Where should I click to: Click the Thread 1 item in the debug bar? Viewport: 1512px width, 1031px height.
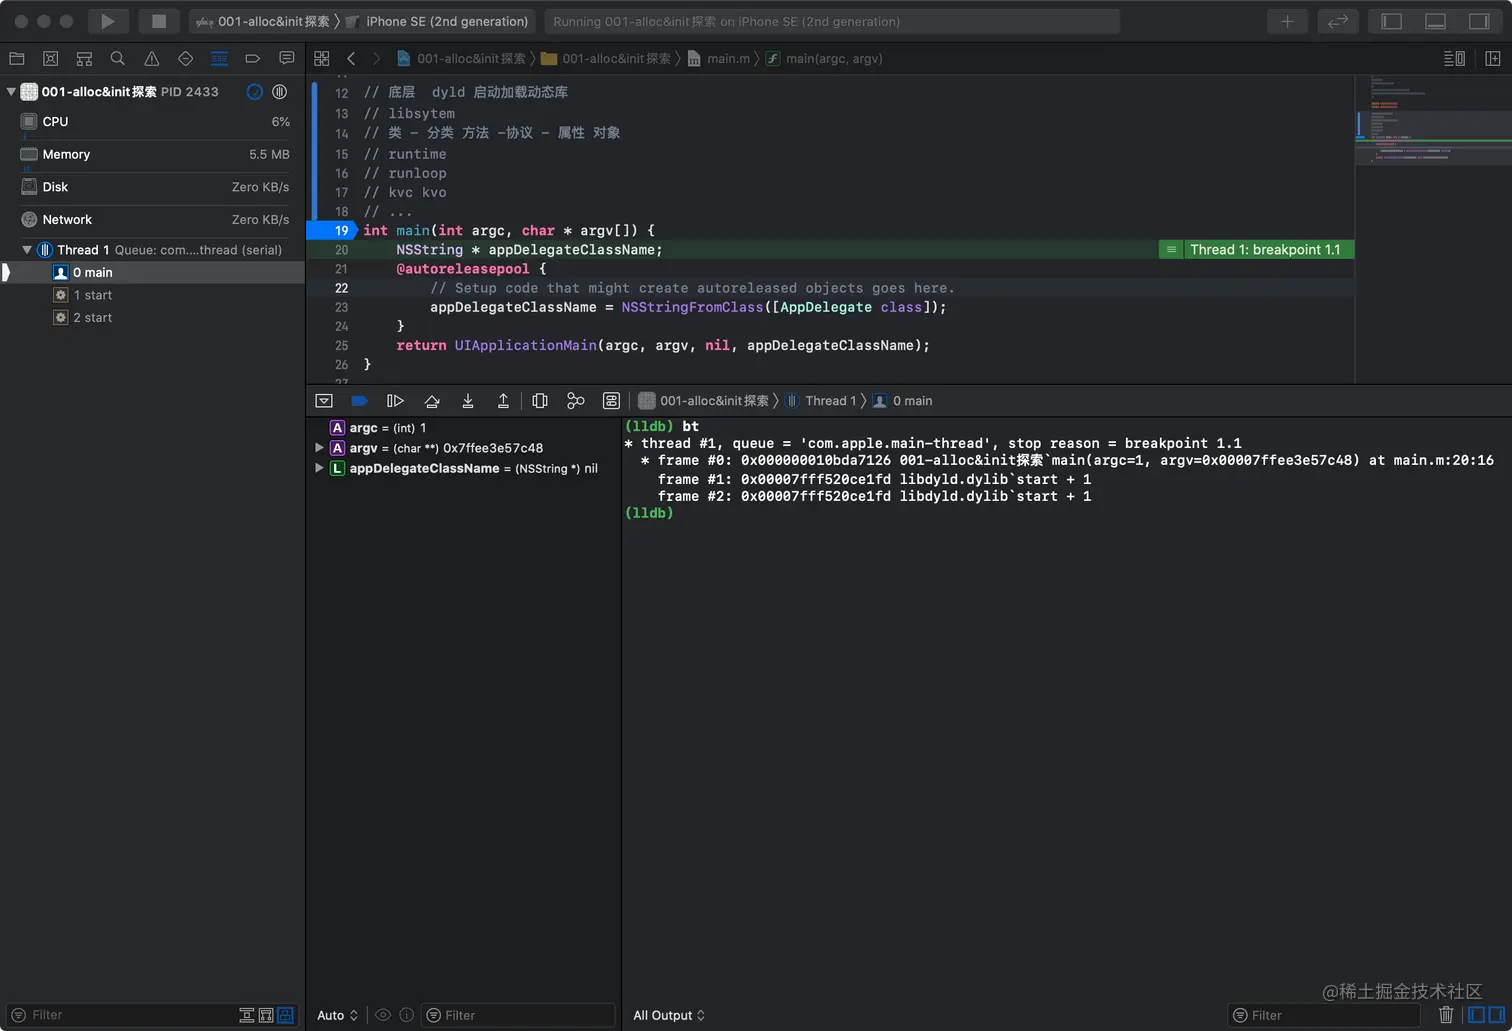821,401
